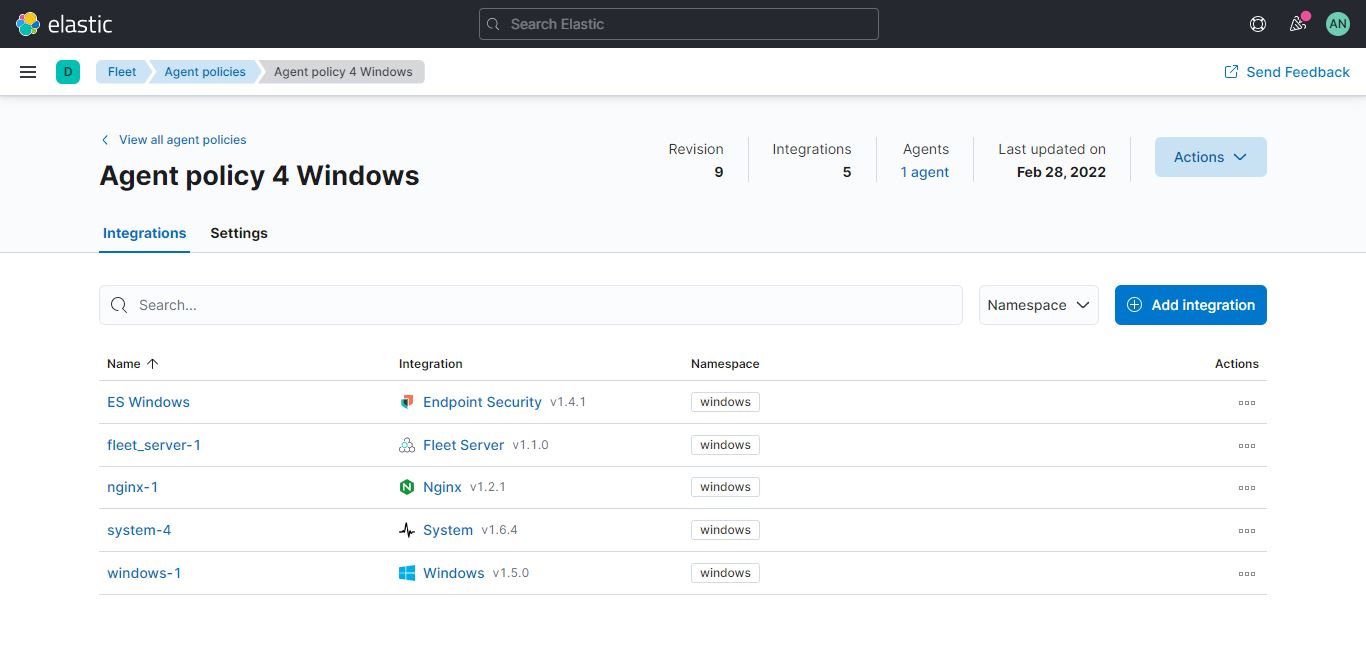Viewport: 1366px width, 655px height.
Task: Click the help support icon
Action: point(1258,23)
